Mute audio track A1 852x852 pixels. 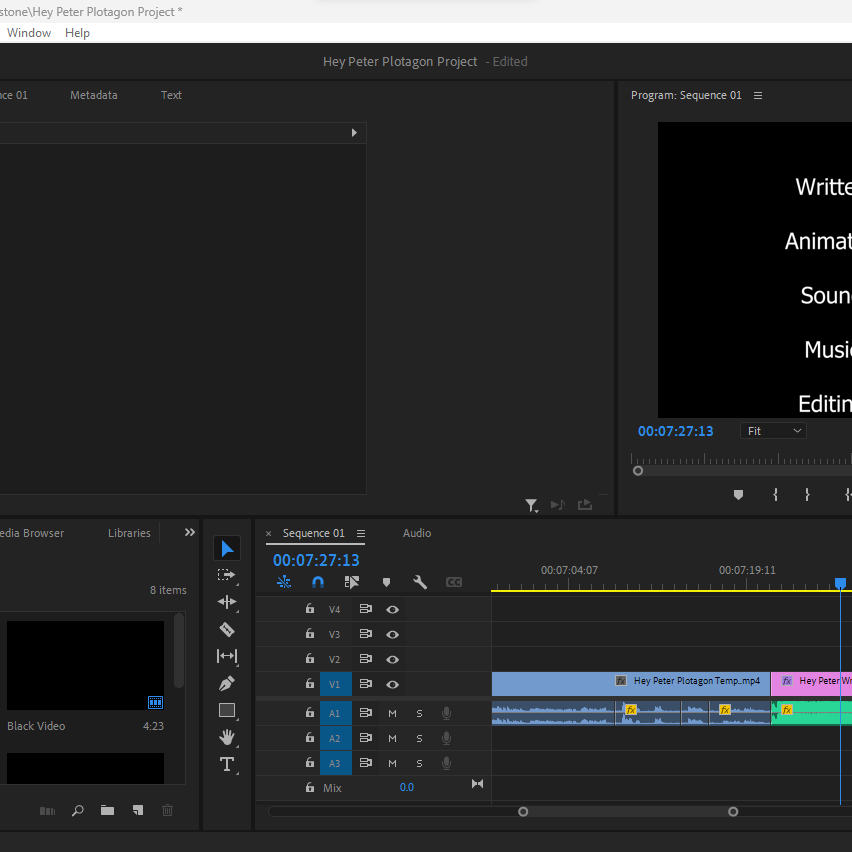pos(392,713)
